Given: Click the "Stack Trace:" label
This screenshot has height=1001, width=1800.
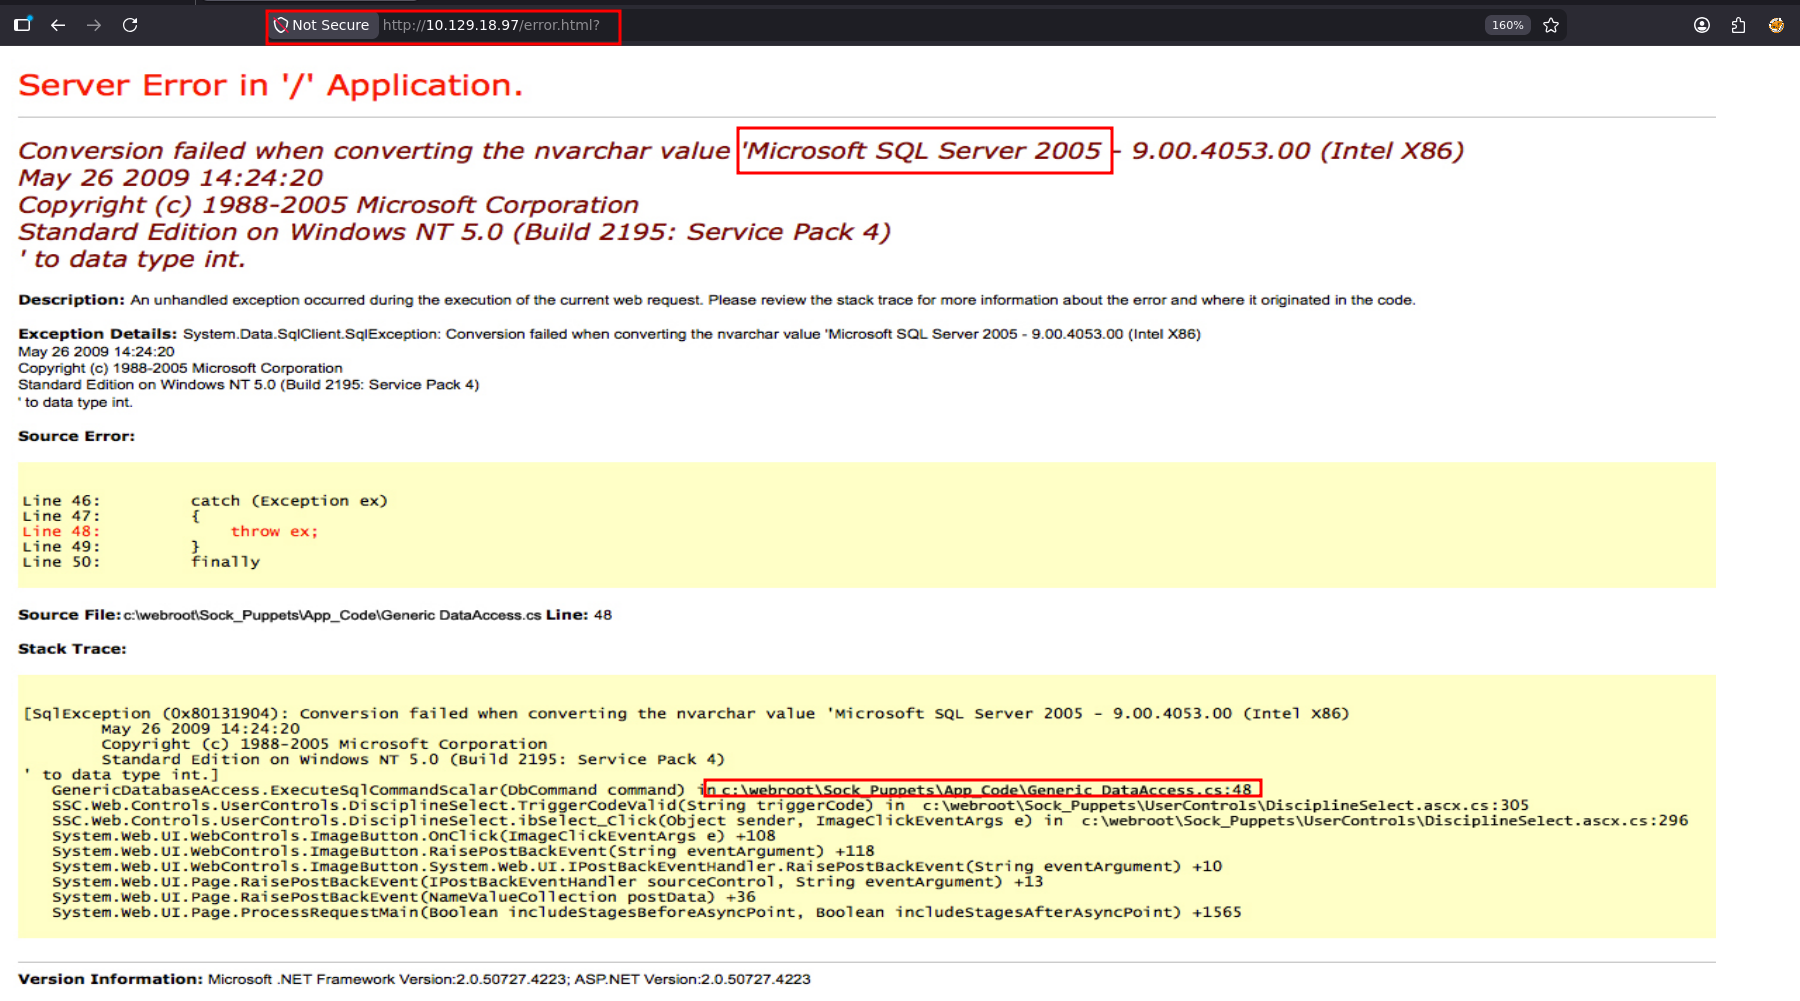Looking at the screenshot, I should (x=72, y=649).
